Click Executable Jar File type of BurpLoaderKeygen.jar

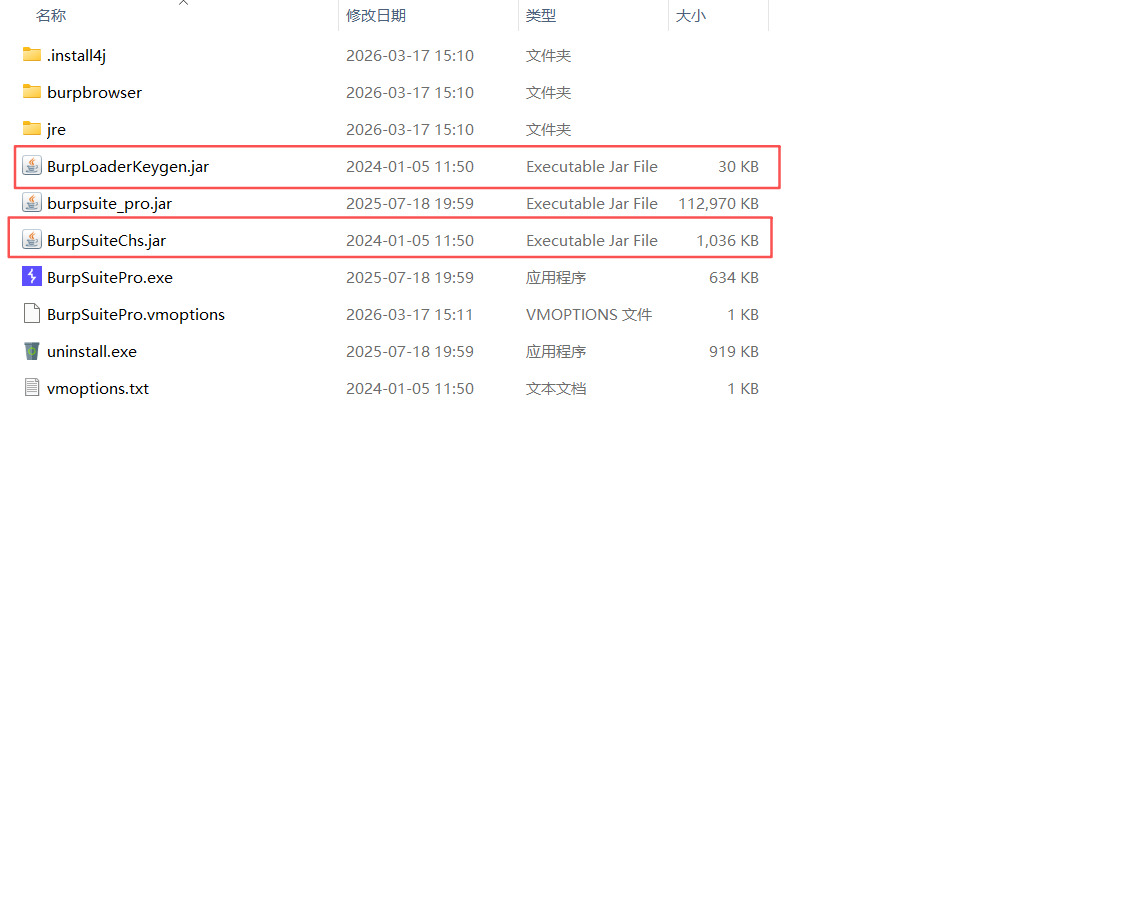[591, 167]
